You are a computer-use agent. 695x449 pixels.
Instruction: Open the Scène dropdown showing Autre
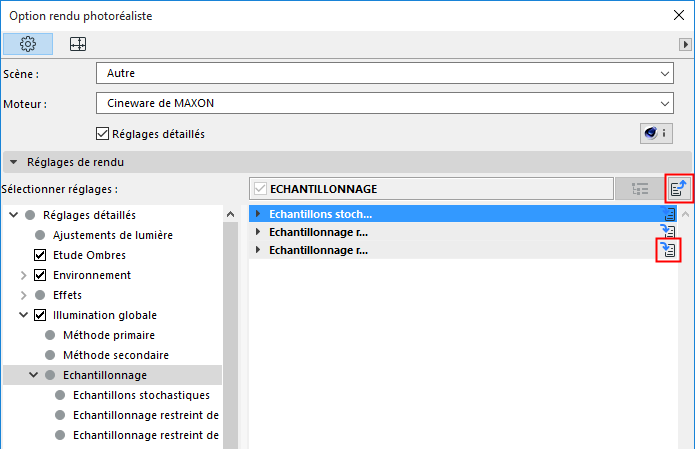click(385, 73)
